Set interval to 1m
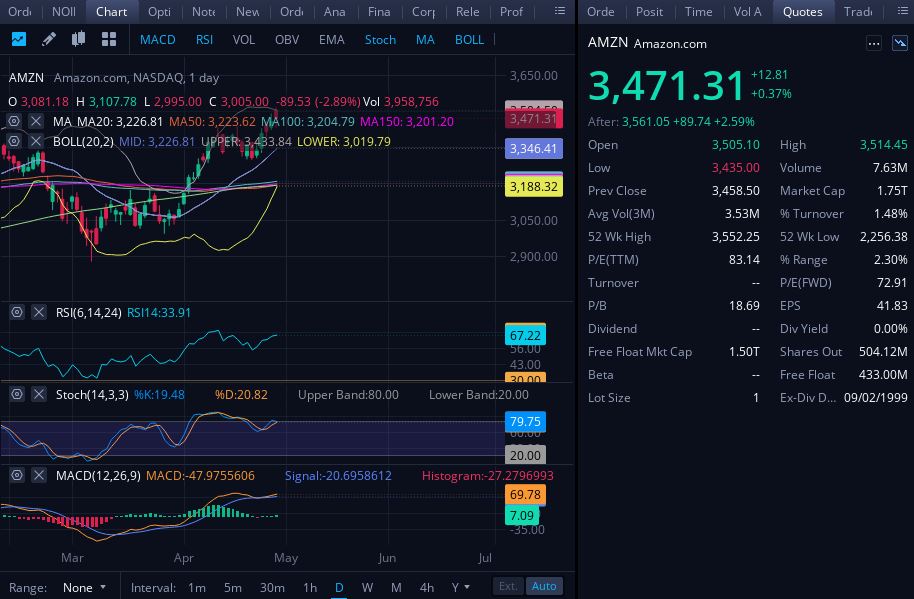Image resolution: width=914 pixels, height=599 pixels. tap(196, 587)
